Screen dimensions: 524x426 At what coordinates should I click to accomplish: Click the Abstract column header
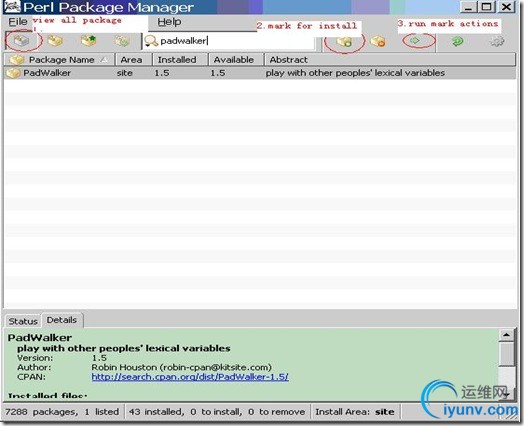click(x=390, y=59)
